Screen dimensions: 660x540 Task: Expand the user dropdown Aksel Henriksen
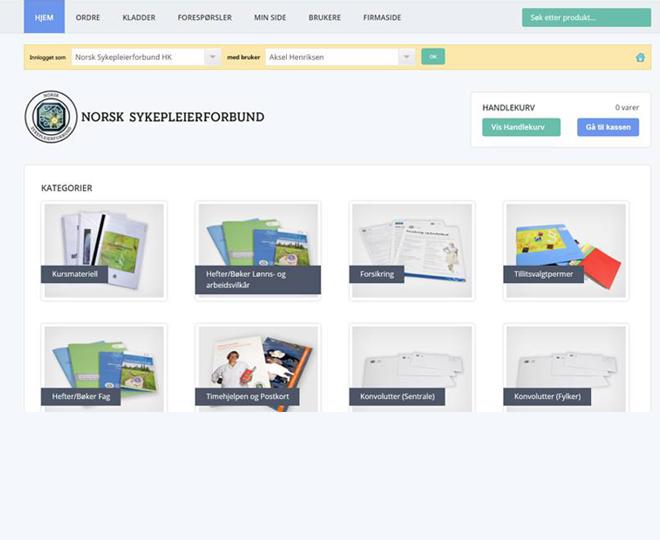point(339,57)
